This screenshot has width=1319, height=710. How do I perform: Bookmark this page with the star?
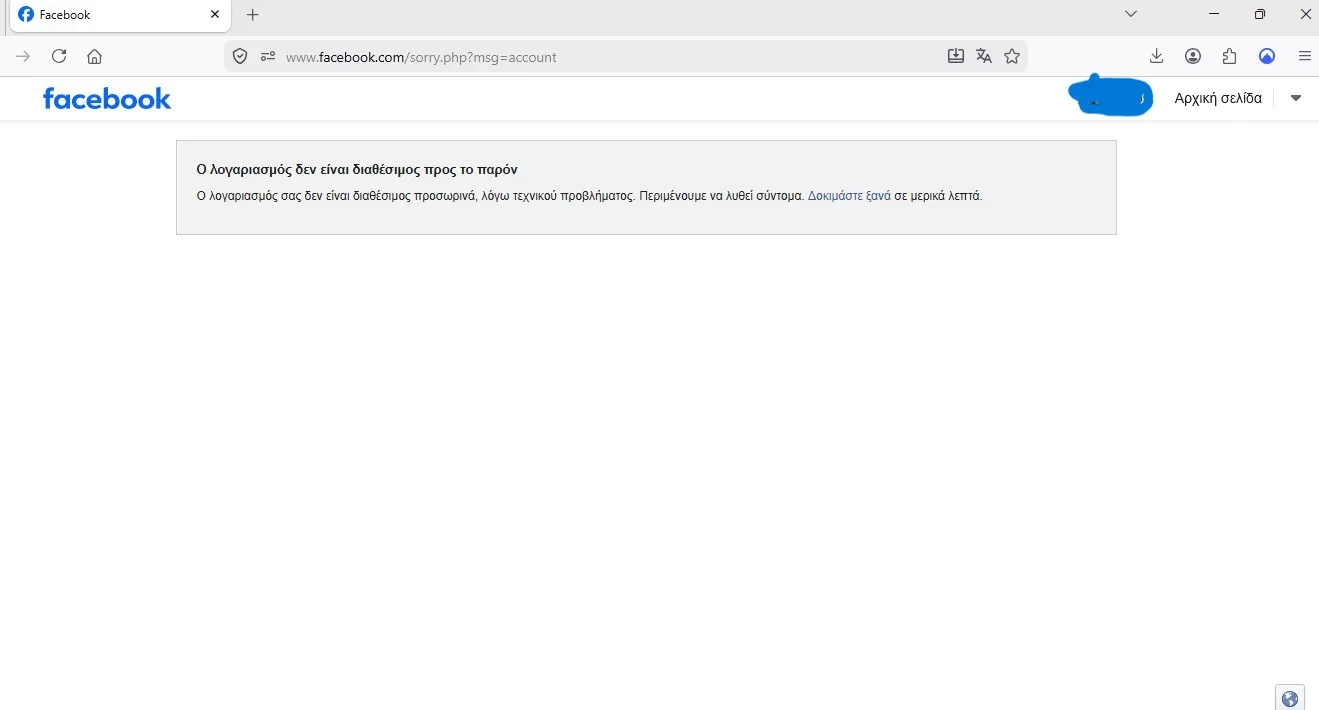[1012, 56]
